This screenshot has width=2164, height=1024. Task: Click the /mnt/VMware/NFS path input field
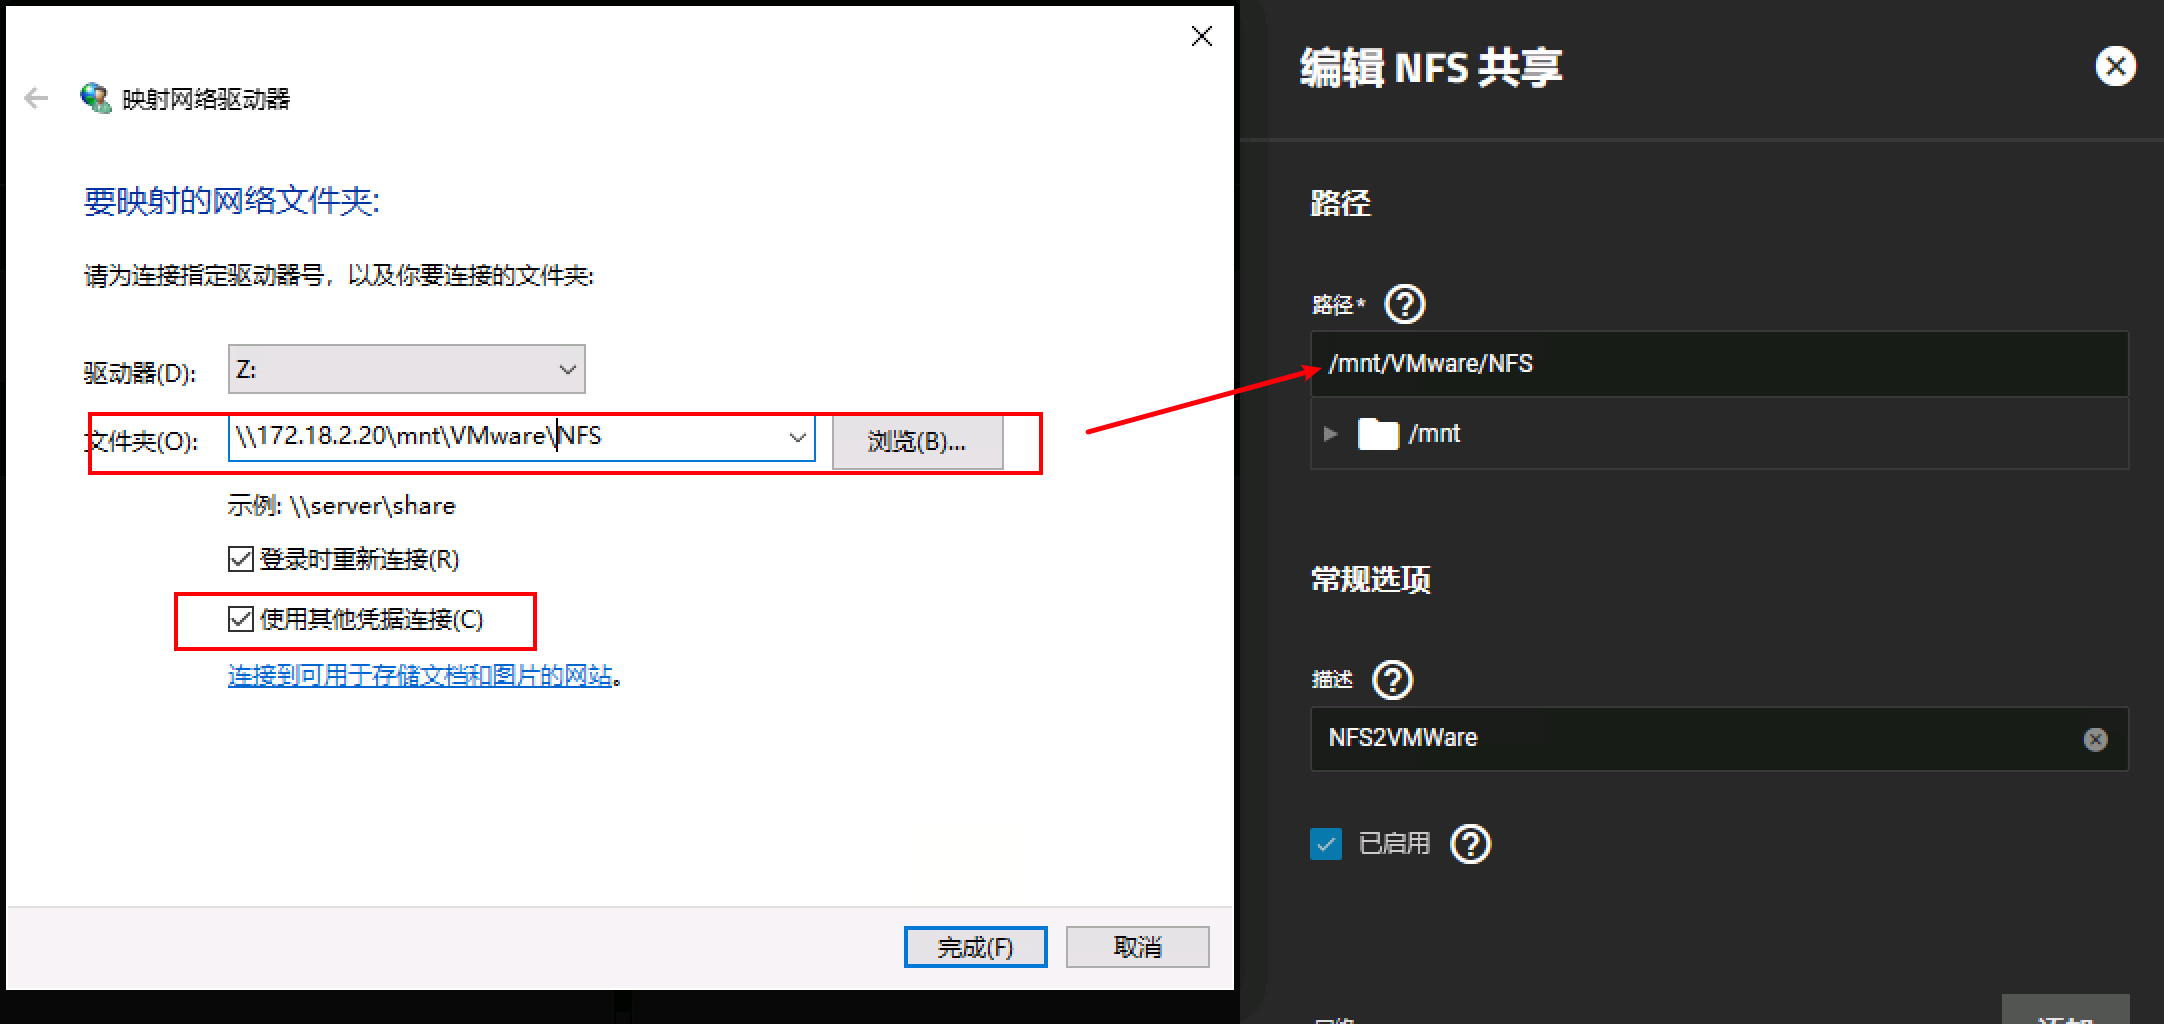pyautogui.click(x=1718, y=364)
